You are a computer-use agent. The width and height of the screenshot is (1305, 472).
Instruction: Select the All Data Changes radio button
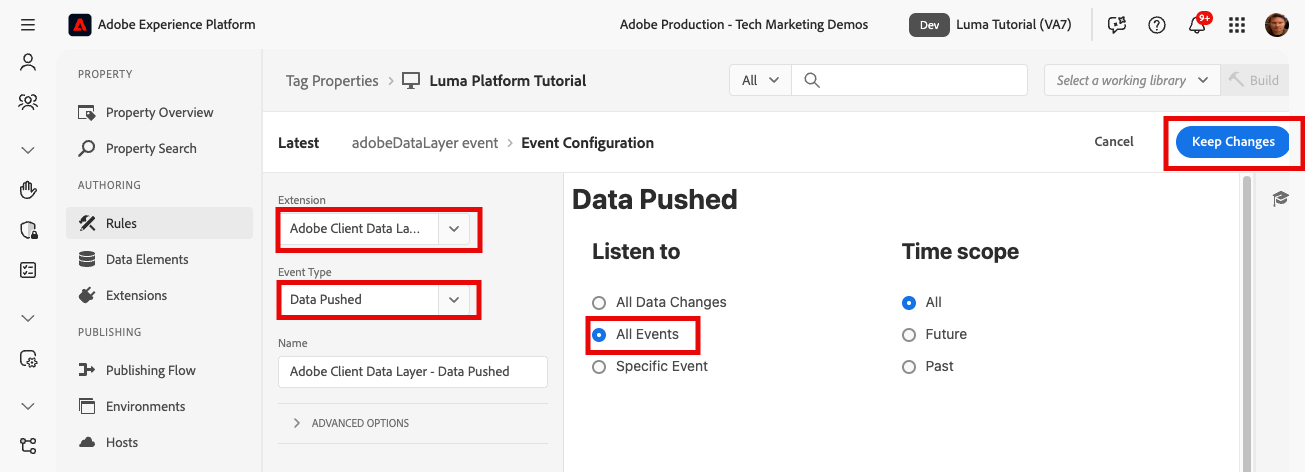599,302
